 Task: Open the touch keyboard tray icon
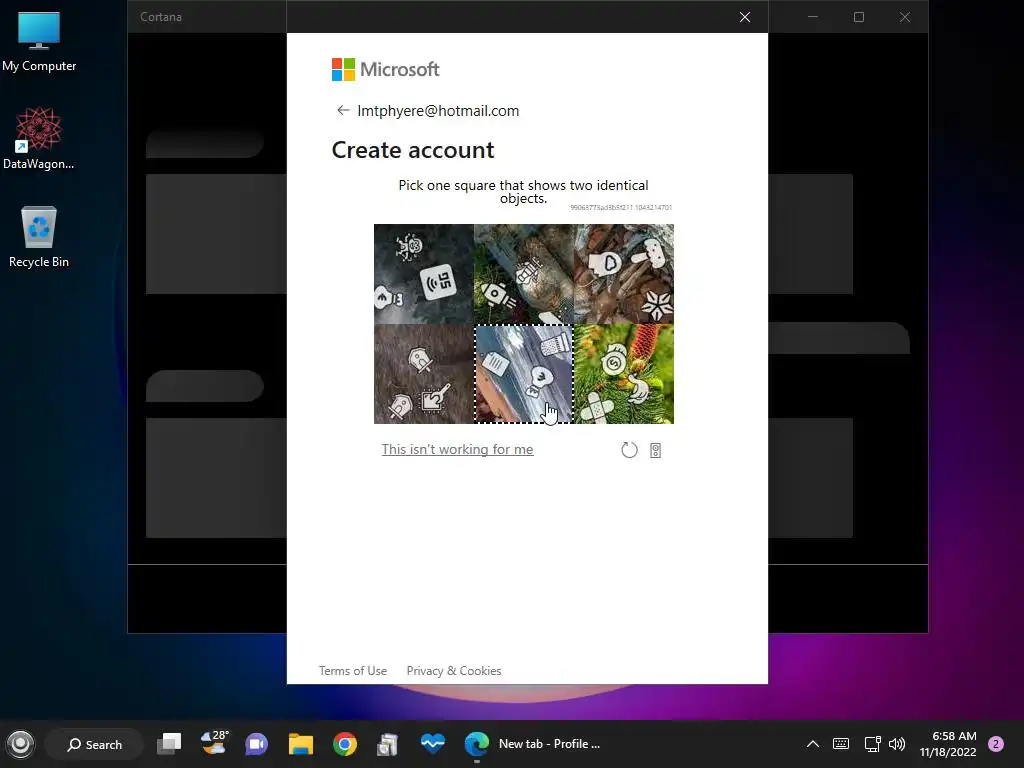(x=841, y=744)
